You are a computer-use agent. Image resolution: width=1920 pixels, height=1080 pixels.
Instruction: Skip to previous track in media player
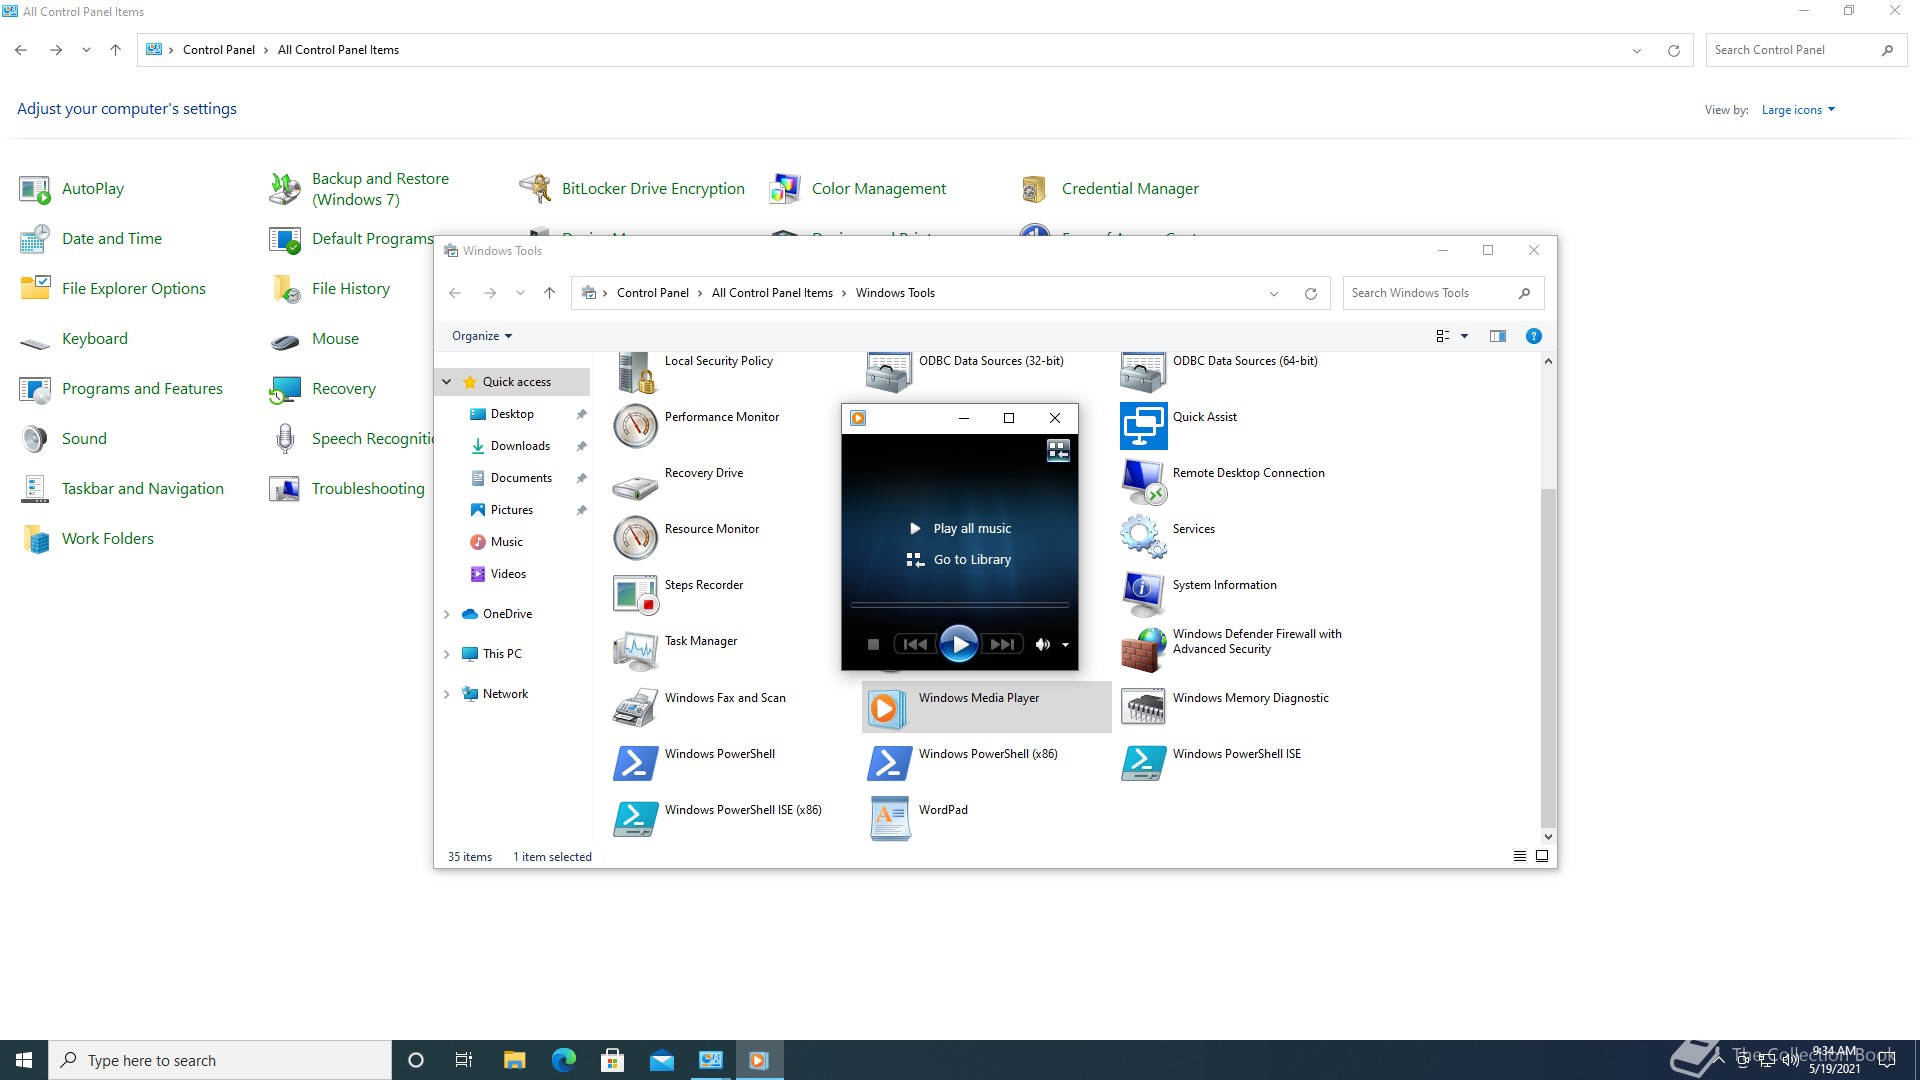point(915,645)
